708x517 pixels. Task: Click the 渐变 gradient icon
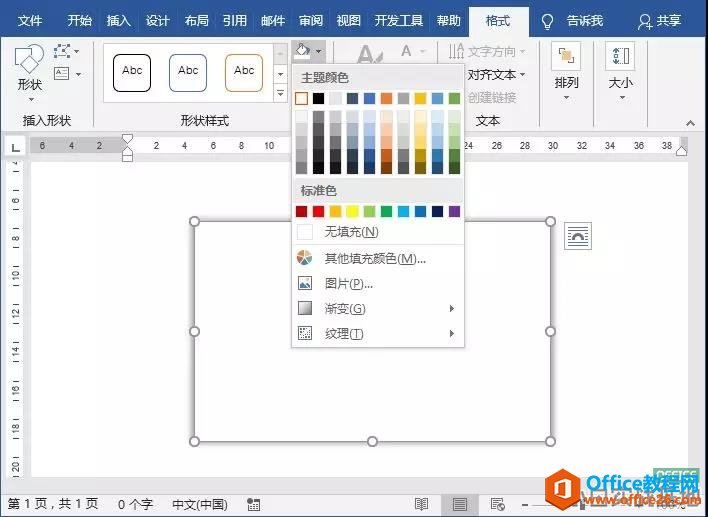305,308
